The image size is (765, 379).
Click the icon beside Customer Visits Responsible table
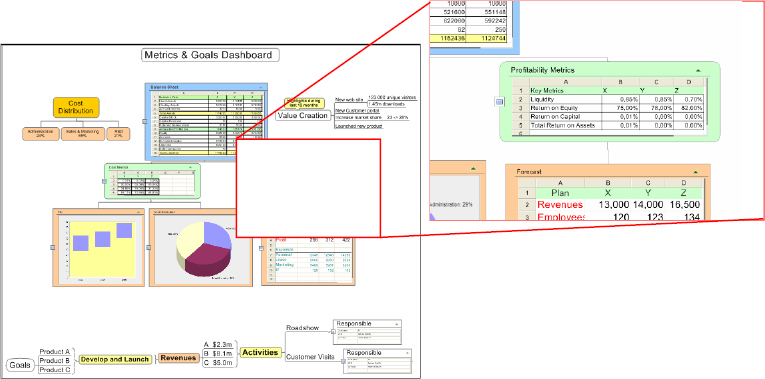[x=342, y=361]
